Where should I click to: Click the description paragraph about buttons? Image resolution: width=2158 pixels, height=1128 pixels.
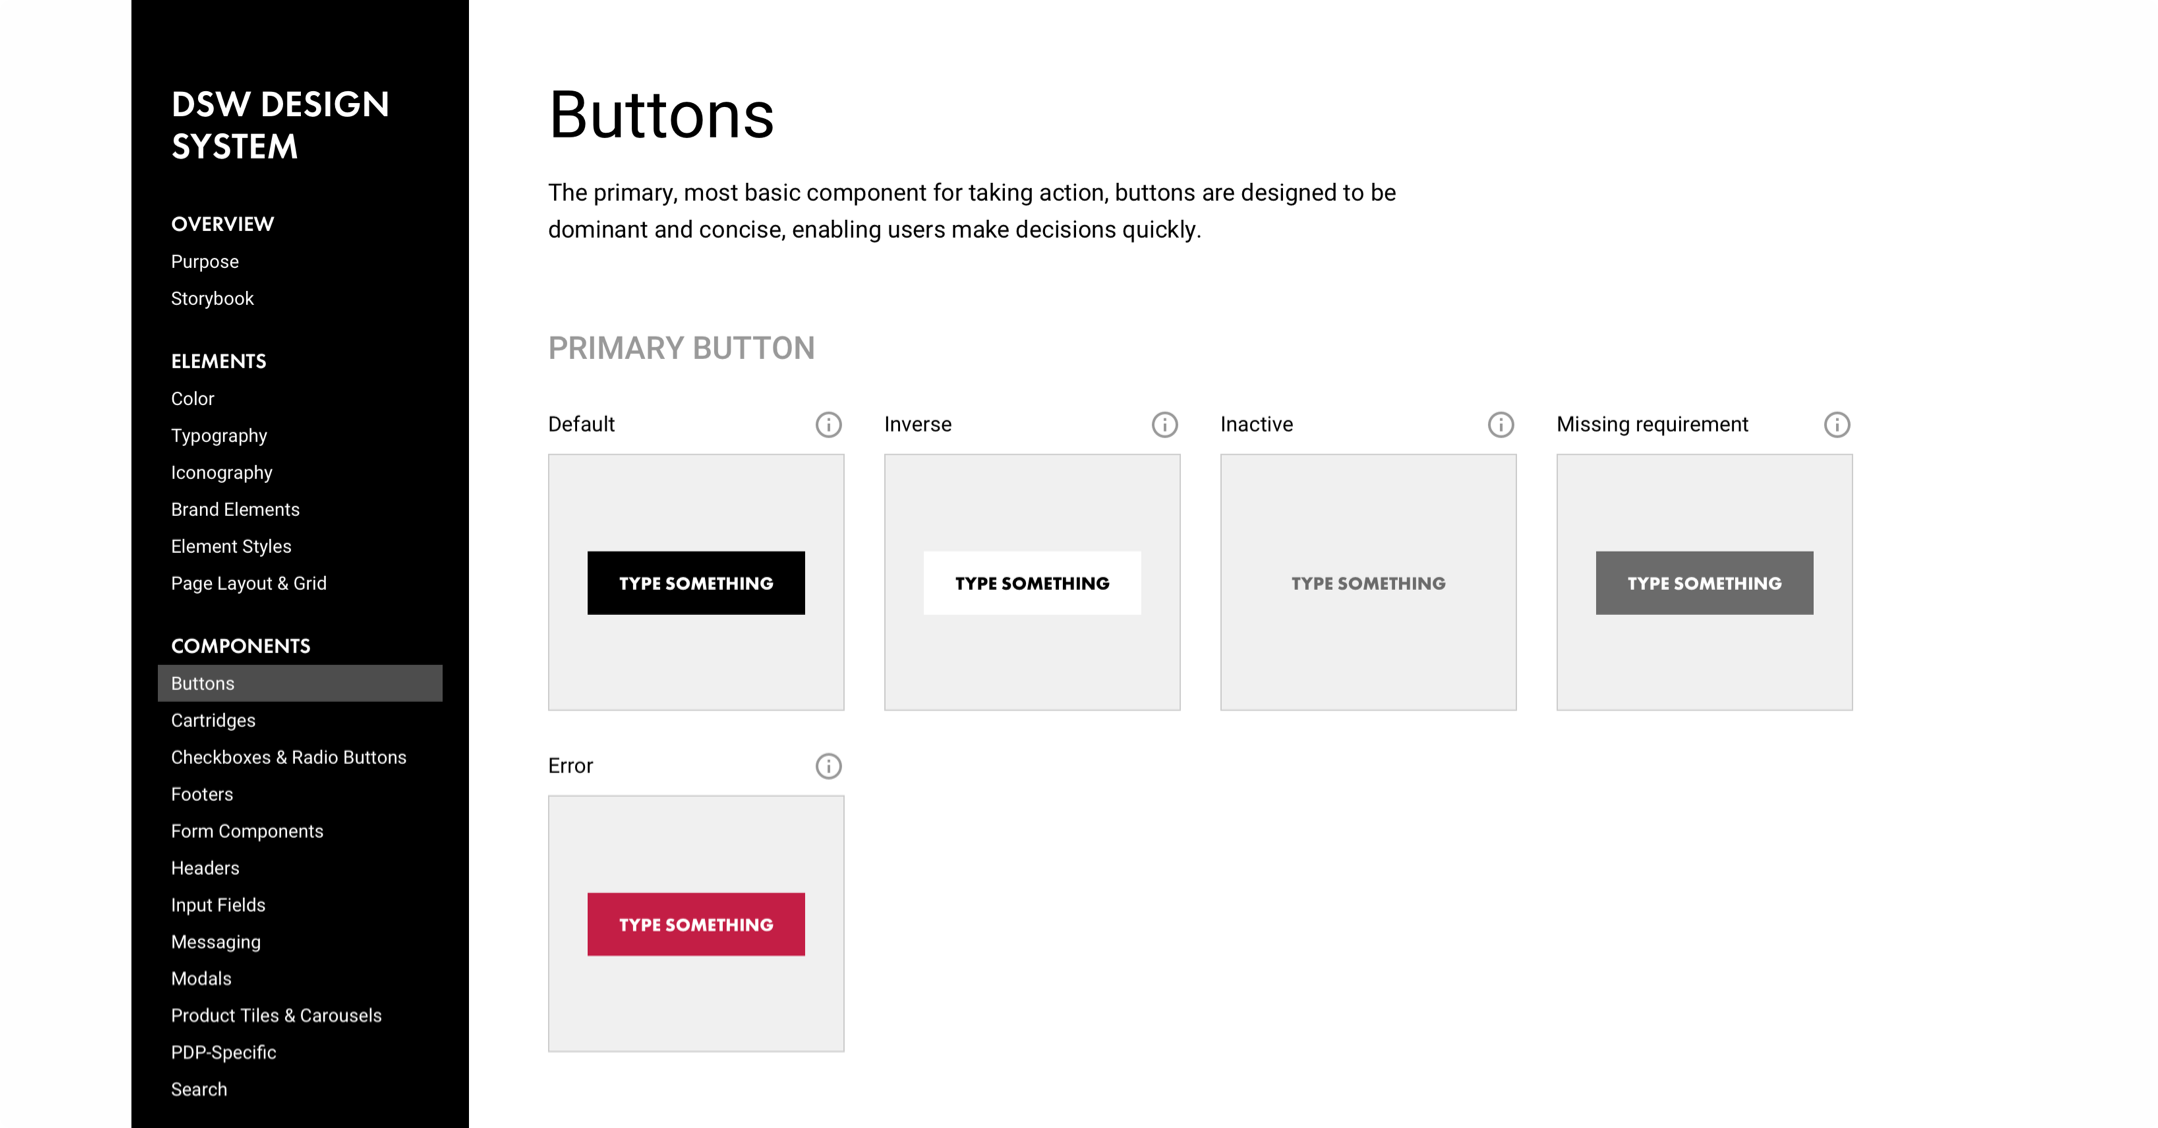[972, 211]
